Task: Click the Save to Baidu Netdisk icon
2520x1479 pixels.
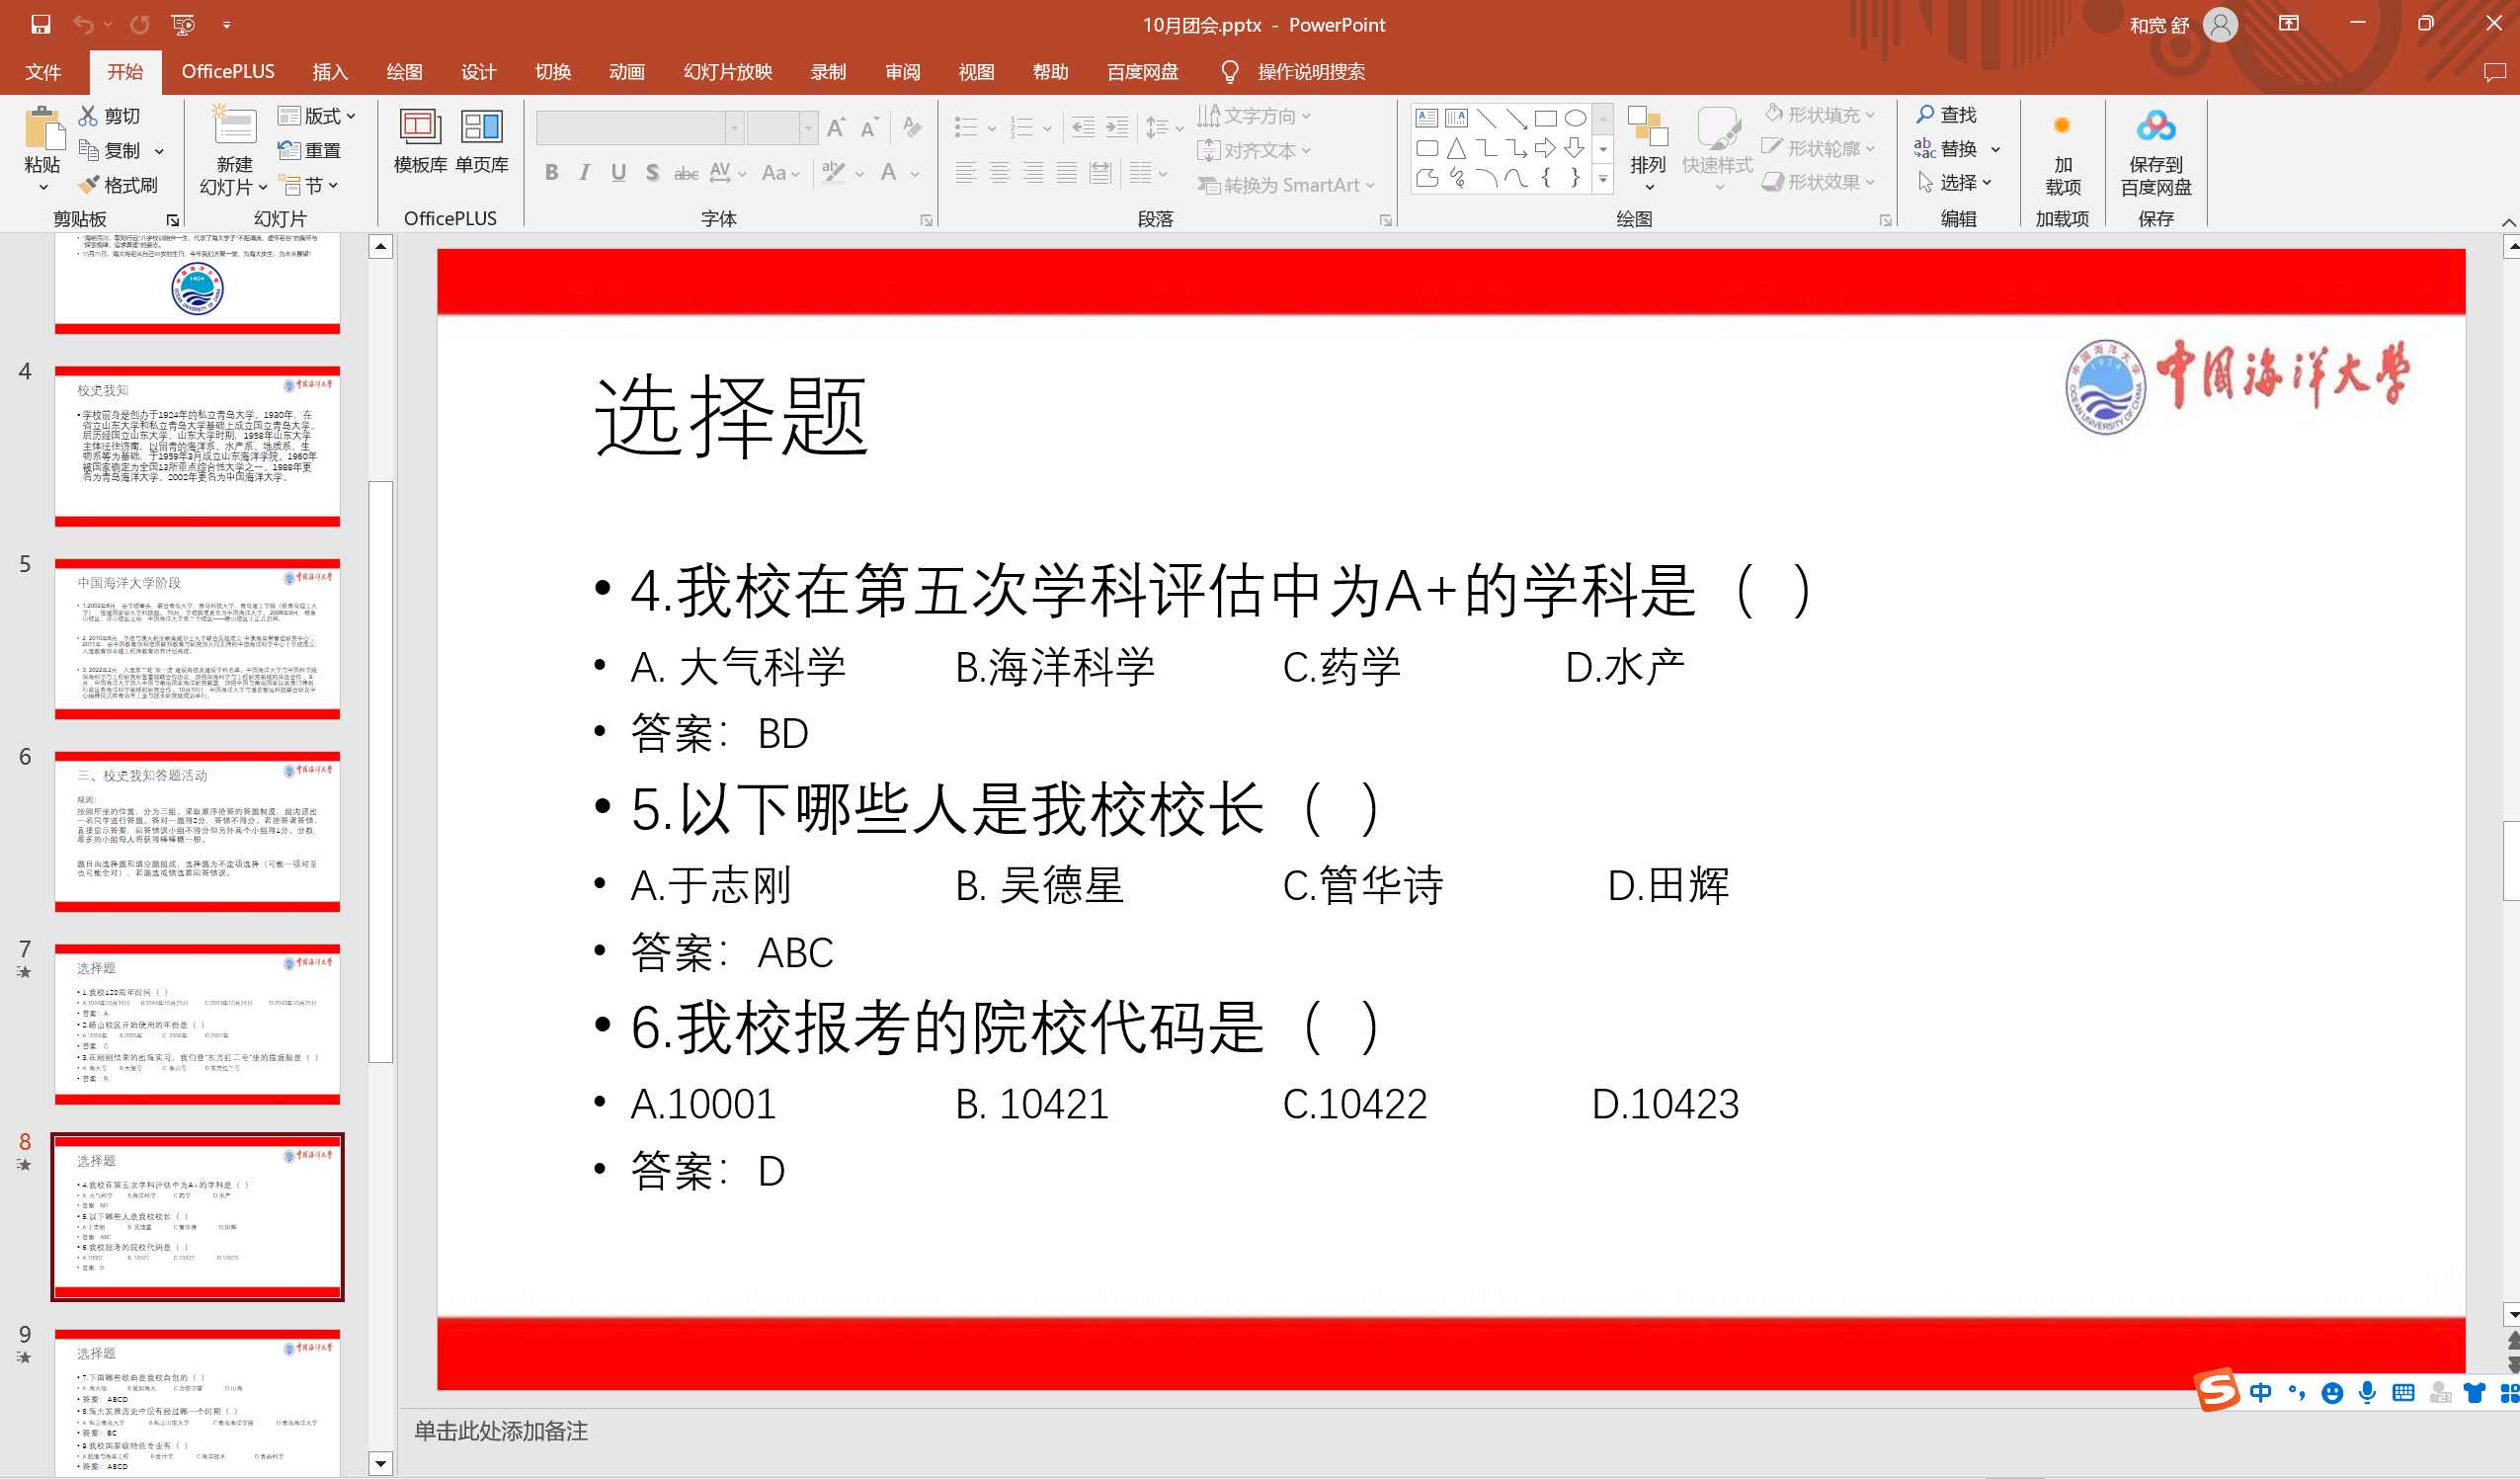Action: (2155, 128)
